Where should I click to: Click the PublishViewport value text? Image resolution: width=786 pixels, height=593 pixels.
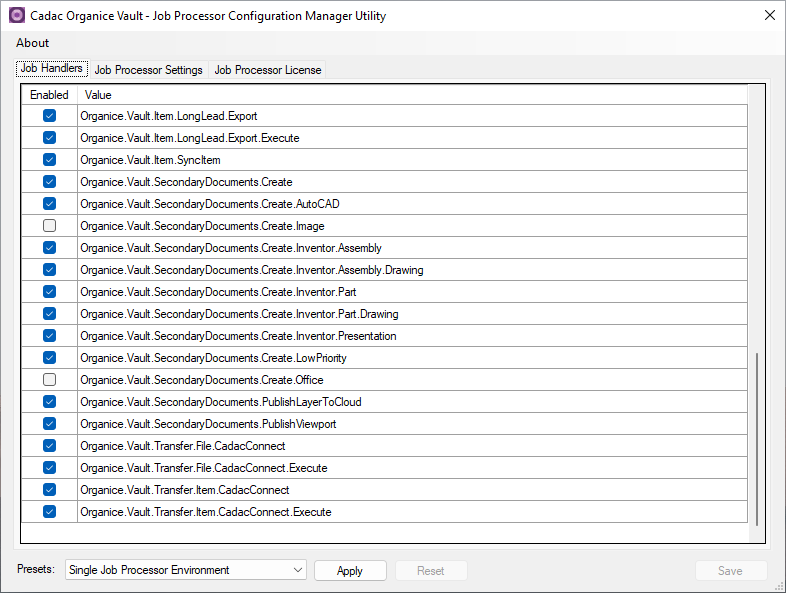coord(208,425)
